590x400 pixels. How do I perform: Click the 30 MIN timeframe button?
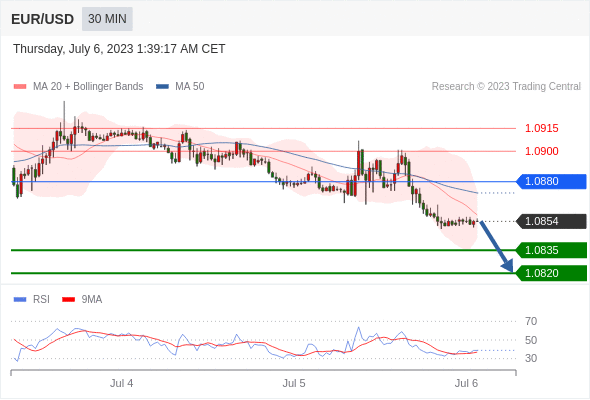(x=107, y=19)
